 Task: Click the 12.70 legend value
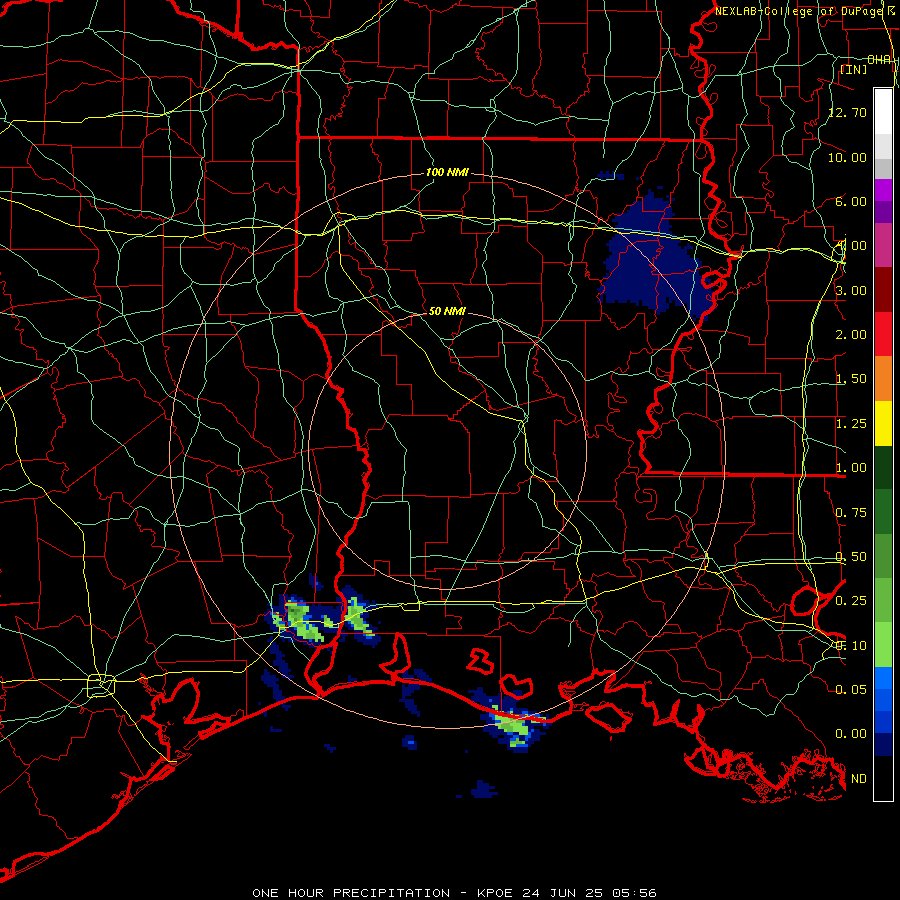848,112
